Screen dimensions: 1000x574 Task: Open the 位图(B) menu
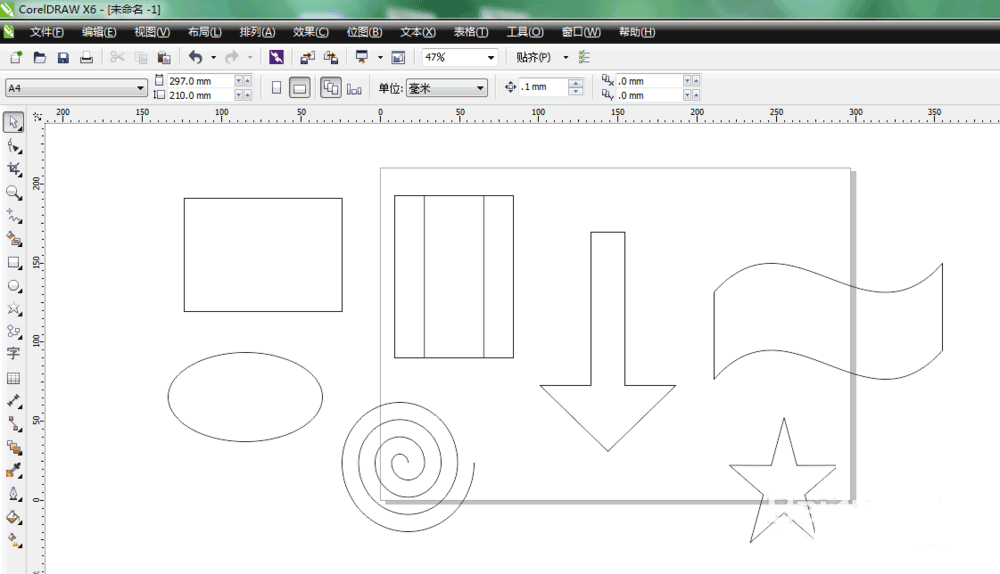pos(364,32)
